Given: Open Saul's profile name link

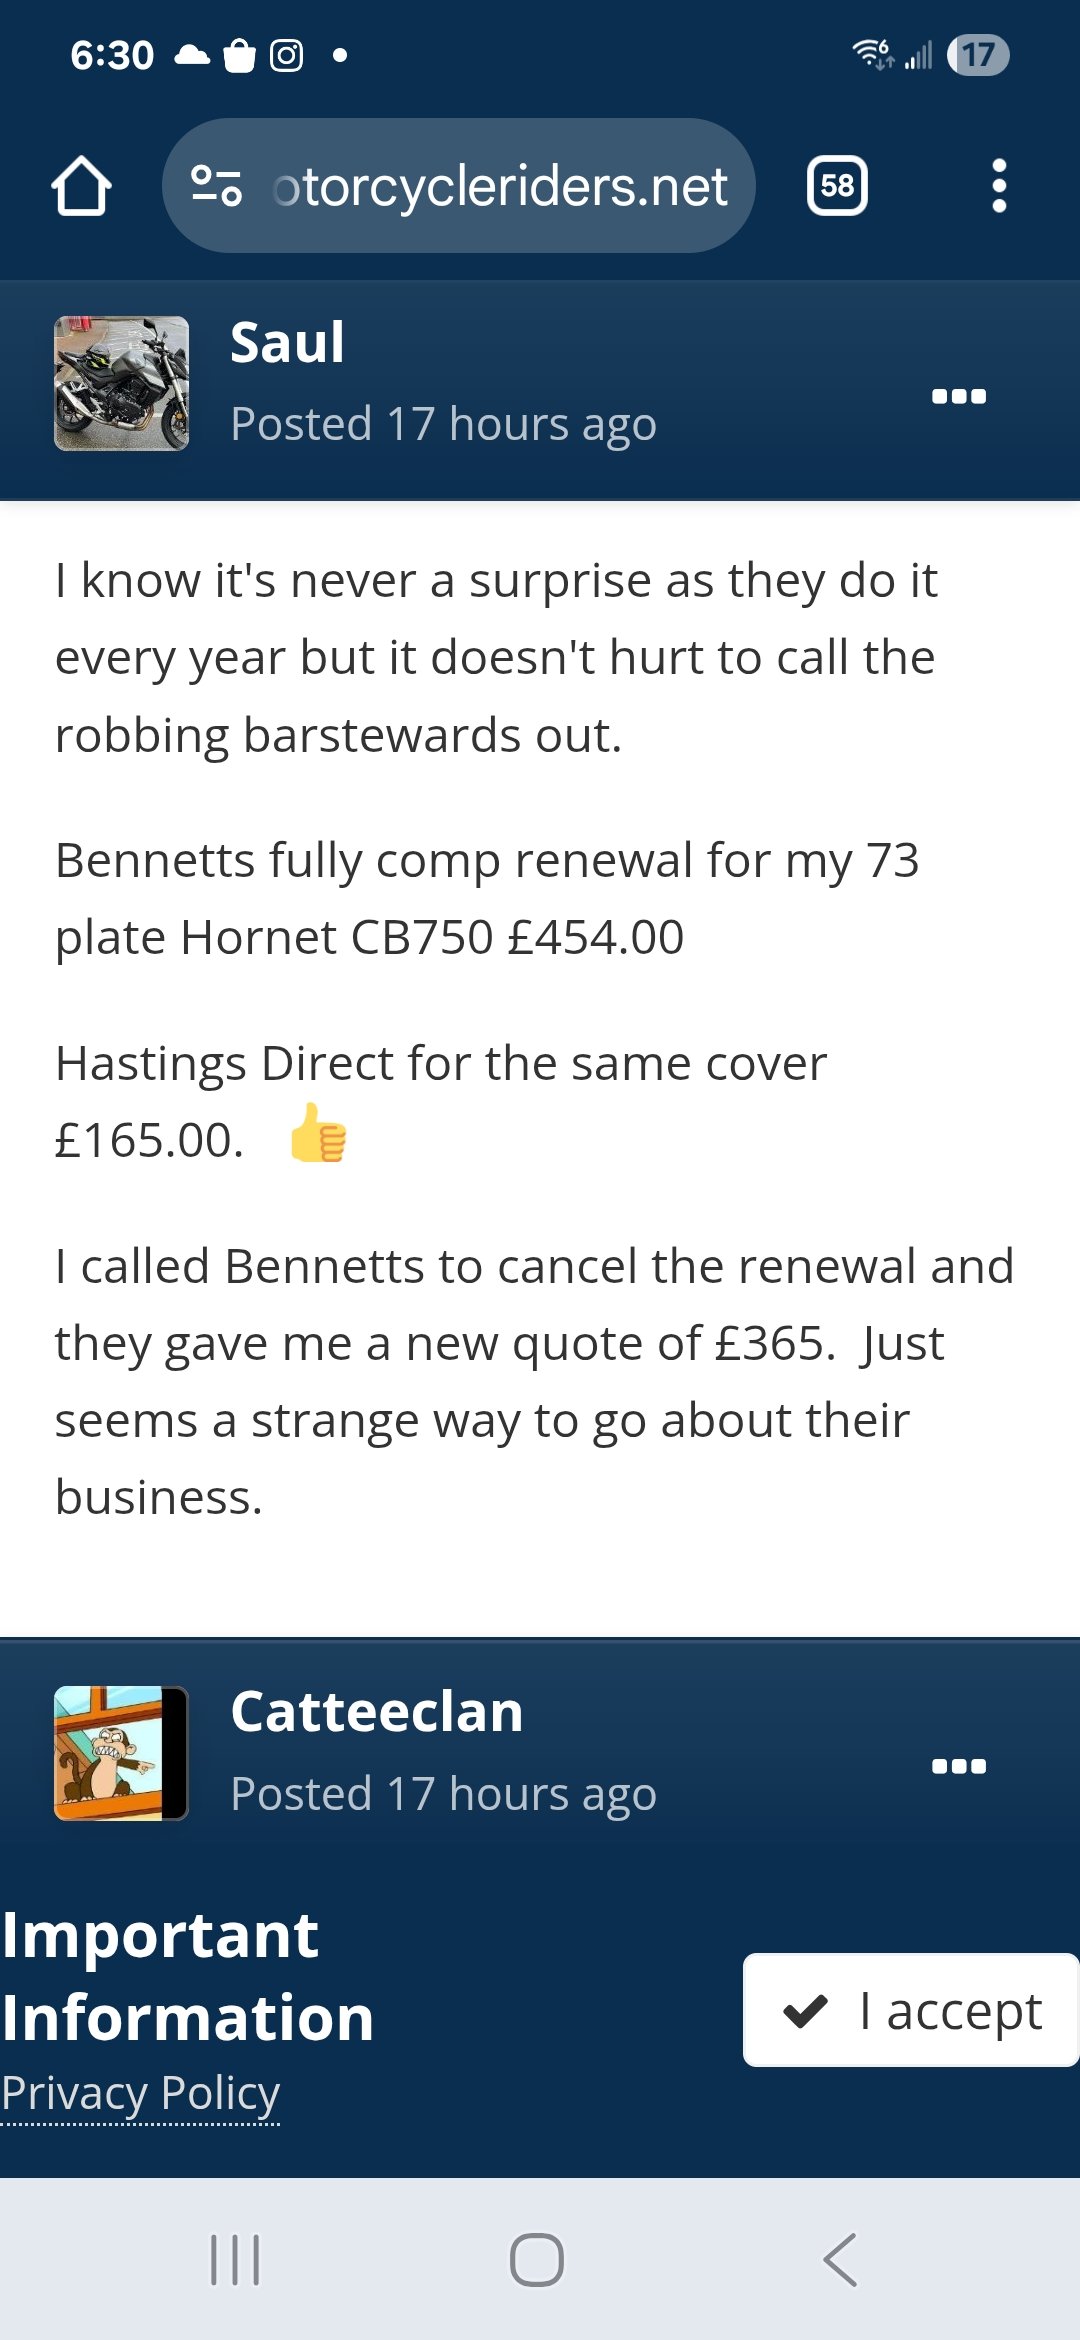Looking at the screenshot, I should (288, 343).
